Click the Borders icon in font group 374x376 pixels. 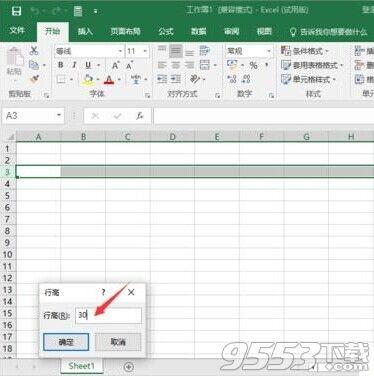(x=61, y=79)
